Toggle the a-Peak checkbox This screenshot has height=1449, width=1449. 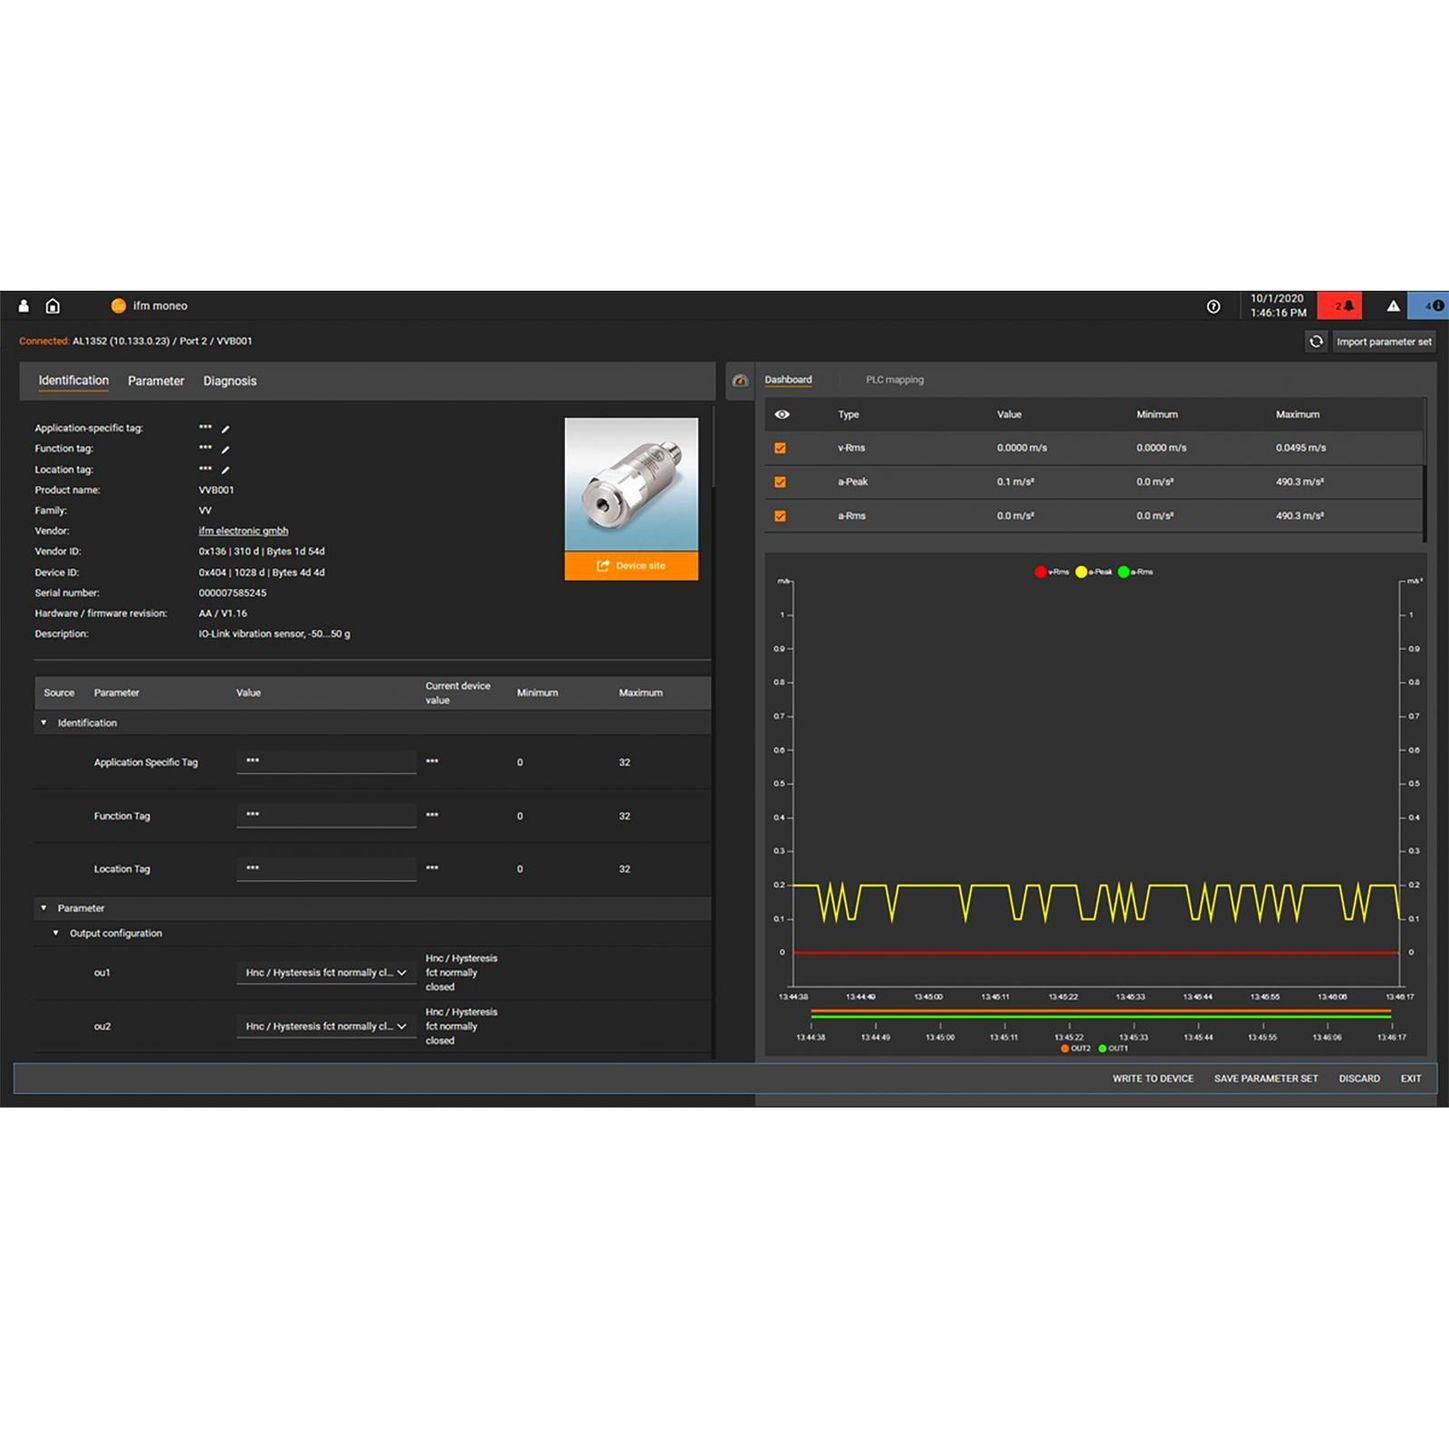780,482
